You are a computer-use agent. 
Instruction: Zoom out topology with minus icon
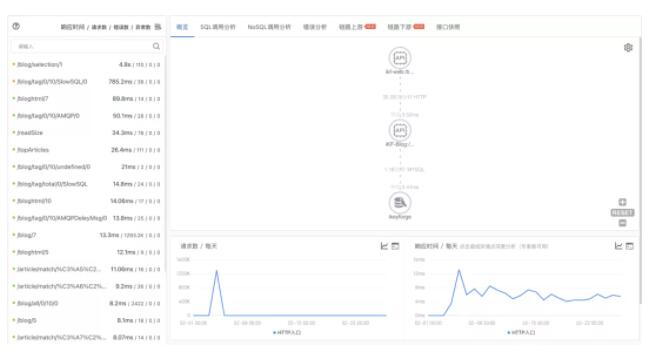622,223
